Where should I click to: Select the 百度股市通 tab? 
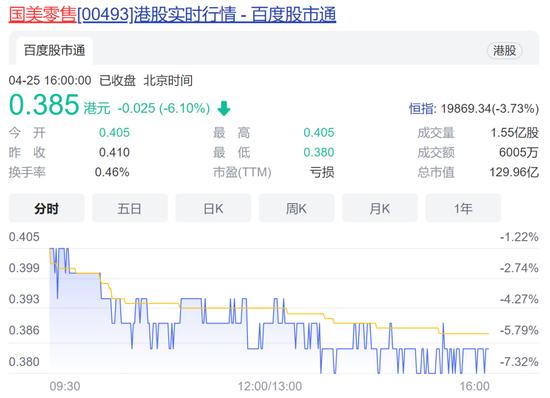point(54,50)
